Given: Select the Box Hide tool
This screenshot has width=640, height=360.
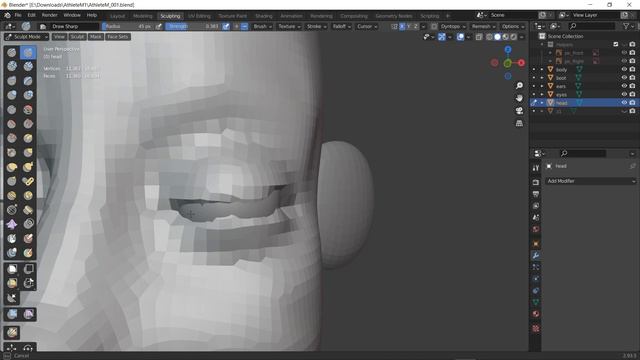Looking at the screenshot, I should click(x=28, y=269).
